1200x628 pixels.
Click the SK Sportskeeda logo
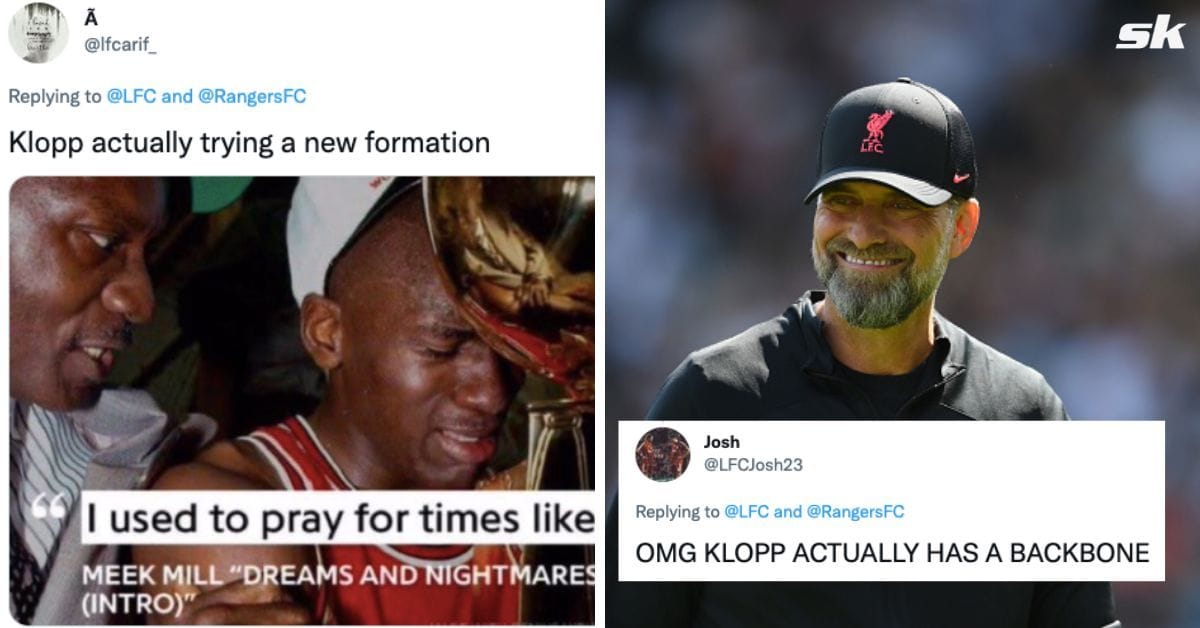pos(1149,34)
